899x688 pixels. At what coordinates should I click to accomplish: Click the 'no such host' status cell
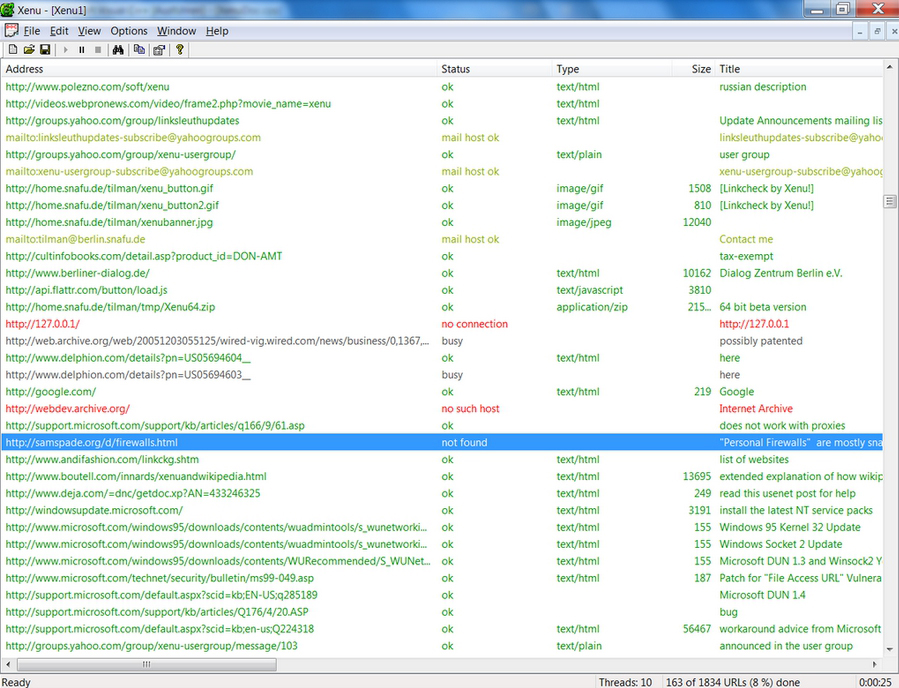tap(470, 409)
